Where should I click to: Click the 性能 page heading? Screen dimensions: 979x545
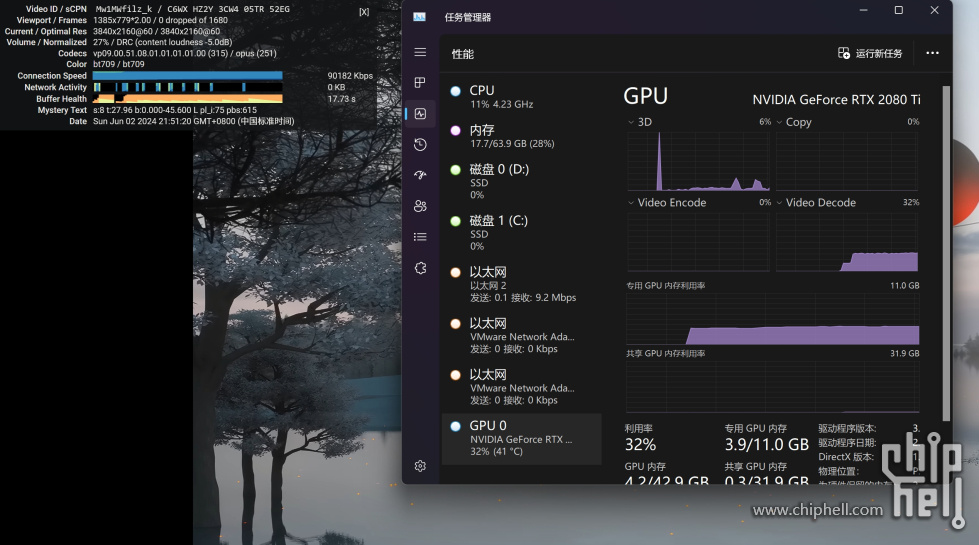pos(463,54)
